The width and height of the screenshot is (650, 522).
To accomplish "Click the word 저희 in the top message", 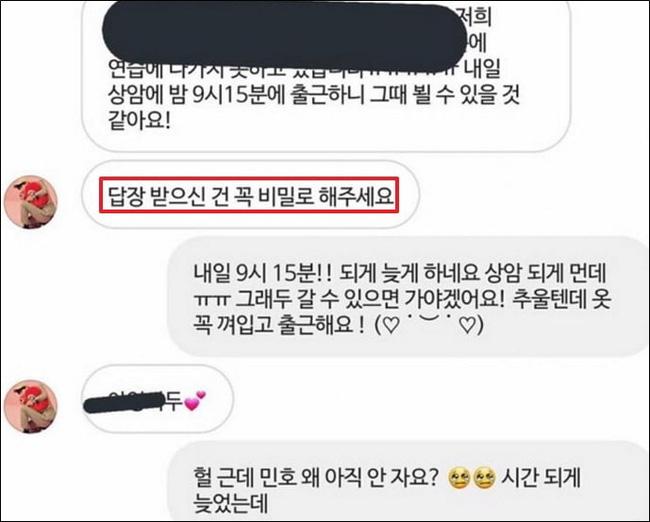I will (x=477, y=18).
